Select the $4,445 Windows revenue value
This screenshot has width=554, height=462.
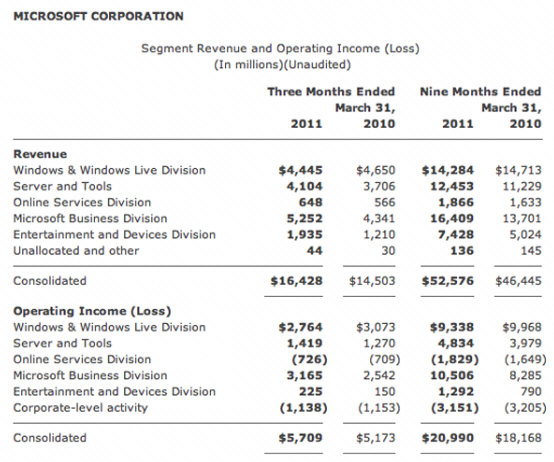pos(301,170)
